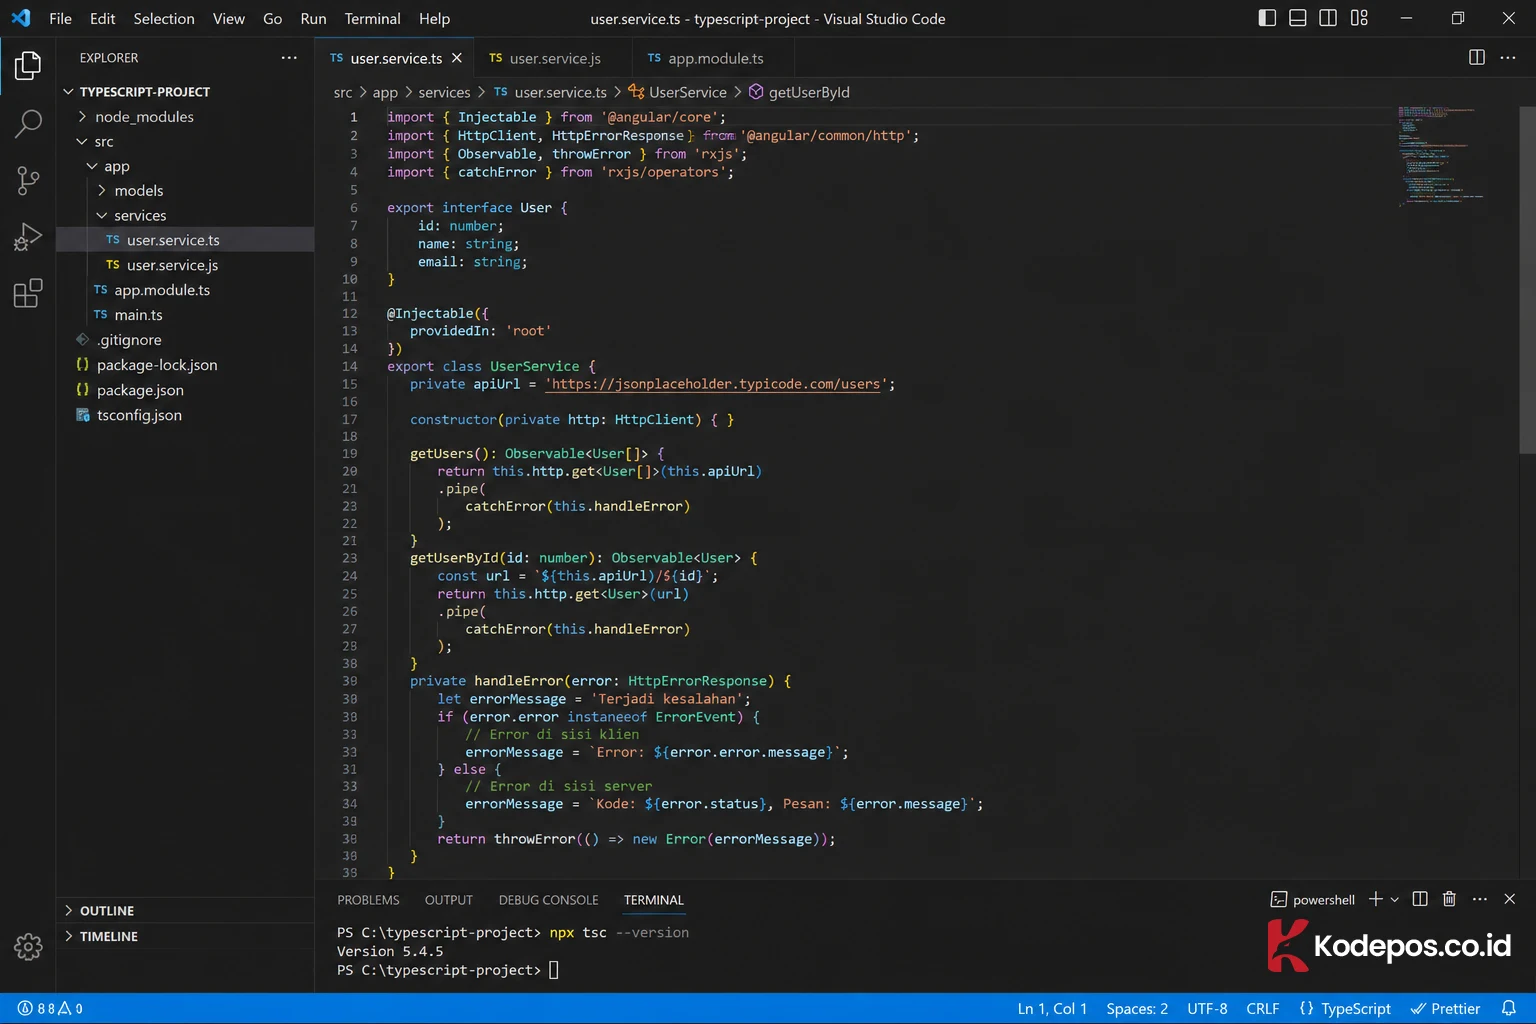Open the Help menu

pyautogui.click(x=434, y=18)
